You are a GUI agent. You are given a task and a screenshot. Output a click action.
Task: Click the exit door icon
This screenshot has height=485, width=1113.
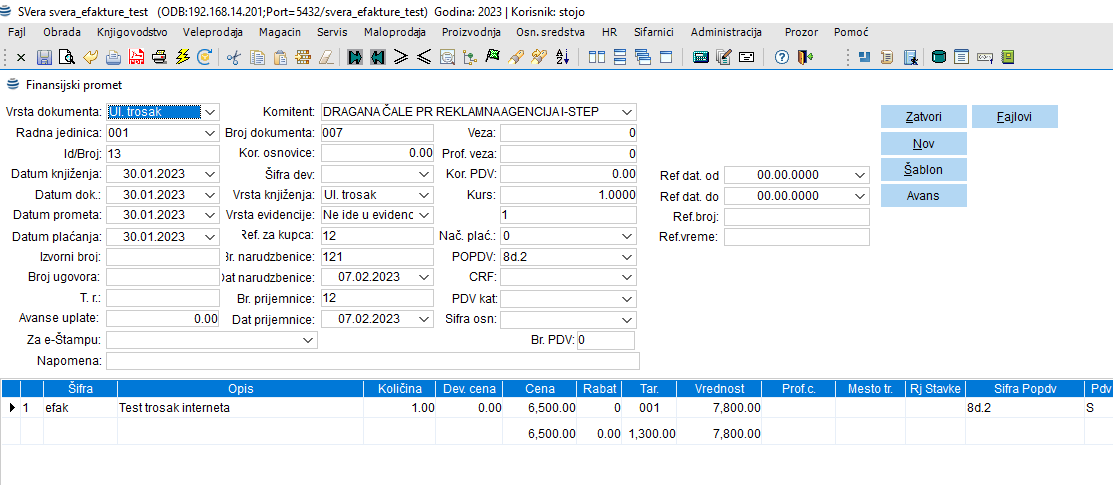click(x=806, y=57)
